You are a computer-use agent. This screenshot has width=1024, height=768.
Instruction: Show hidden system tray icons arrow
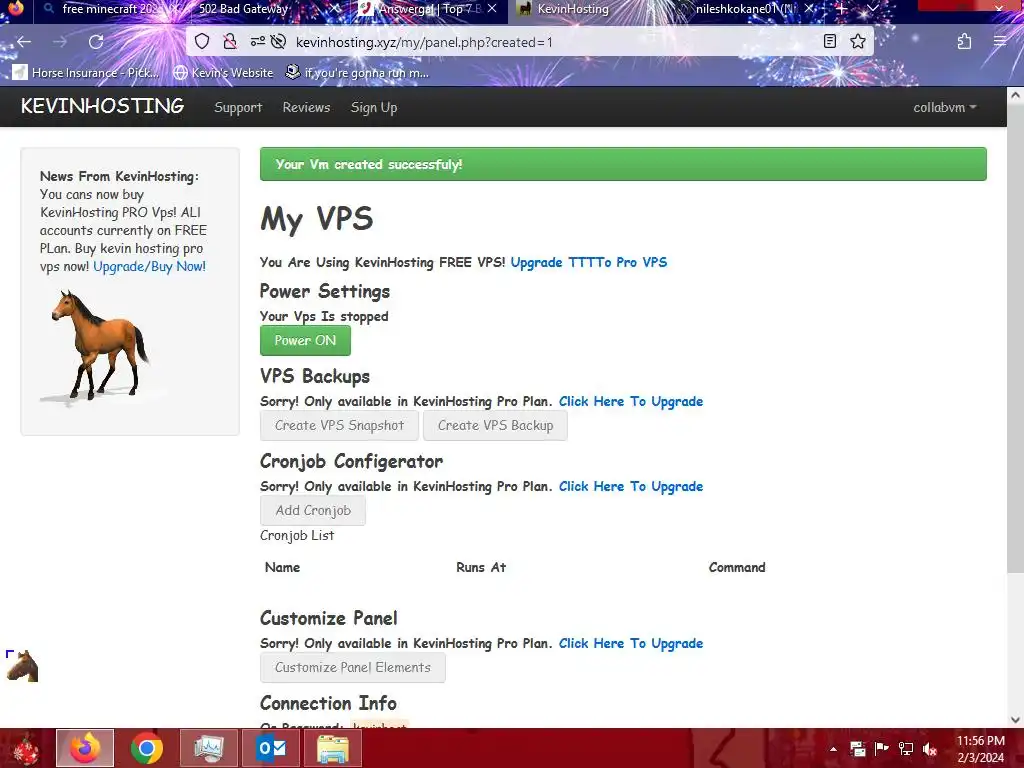tap(833, 749)
